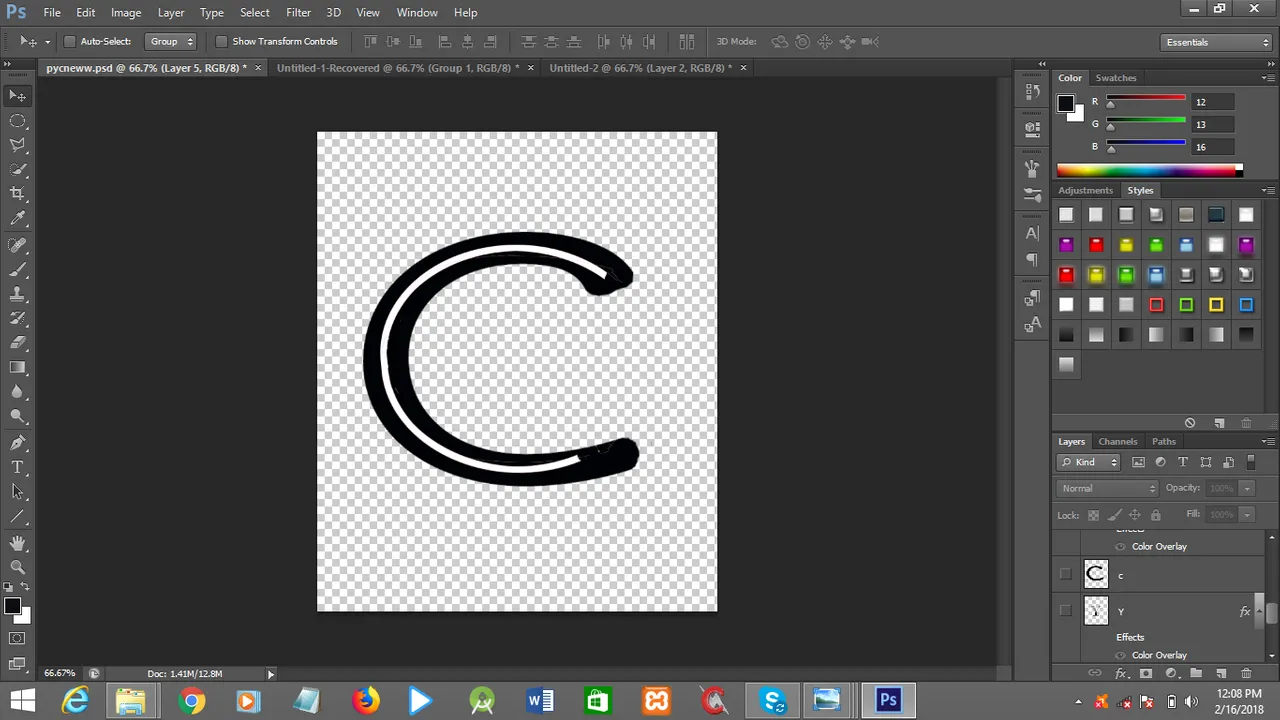
Task: Switch to the Adjustments tab
Action: click(1085, 190)
